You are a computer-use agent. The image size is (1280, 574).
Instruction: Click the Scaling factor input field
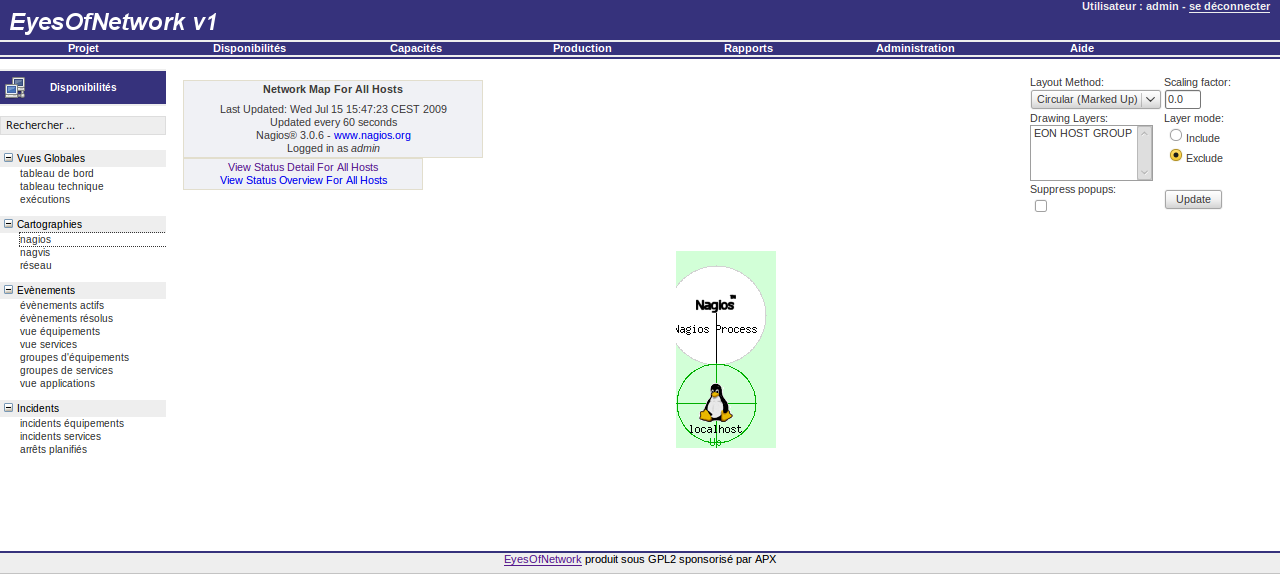pyautogui.click(x=1182, y=99)
